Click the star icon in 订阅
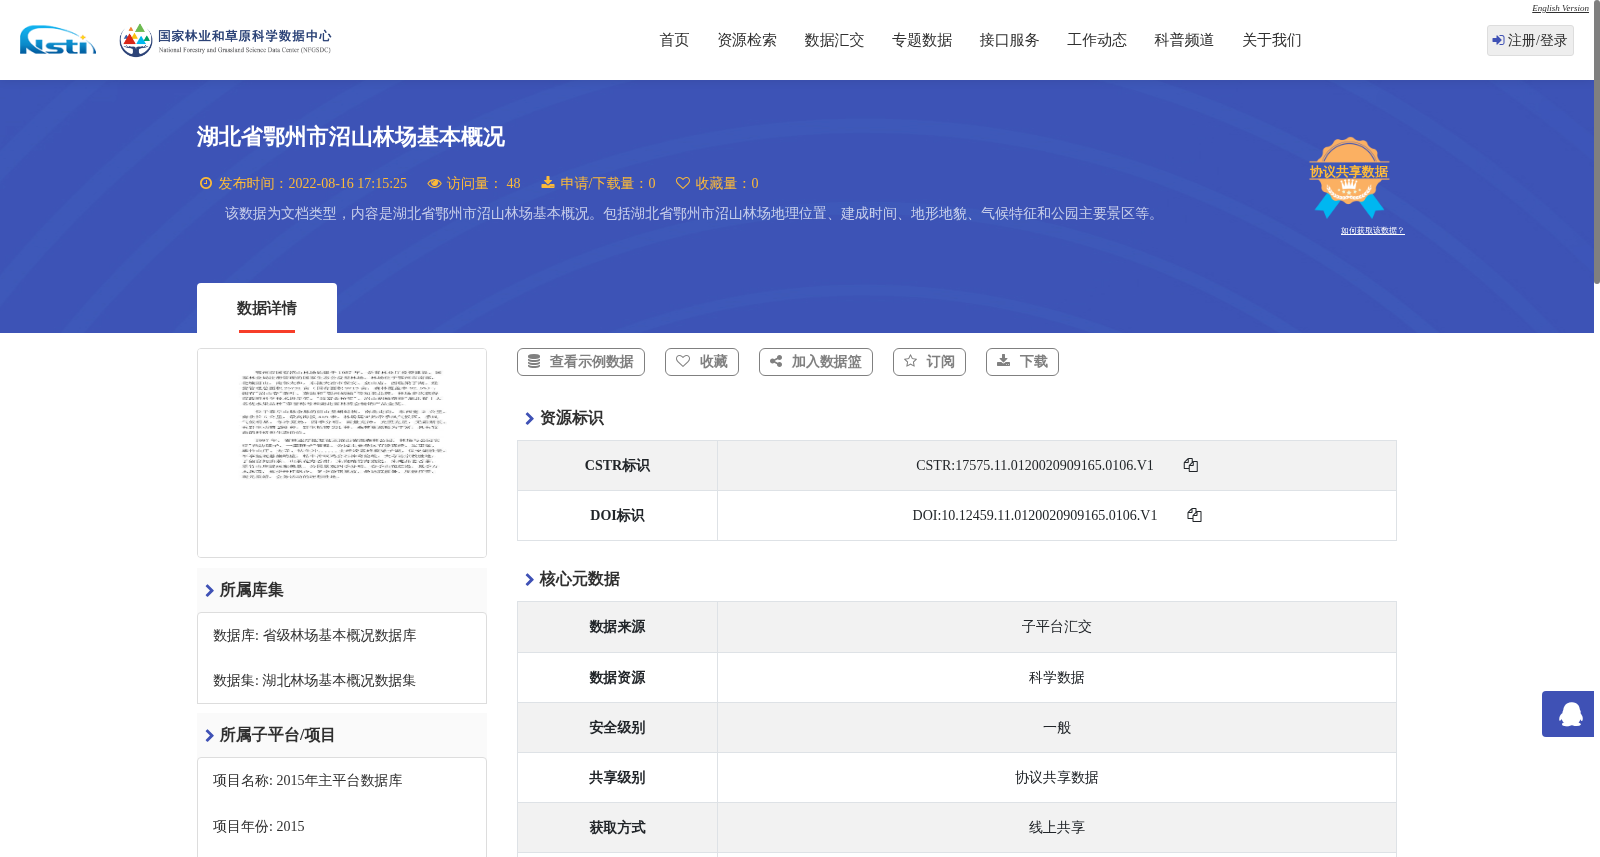 (910, 361)
